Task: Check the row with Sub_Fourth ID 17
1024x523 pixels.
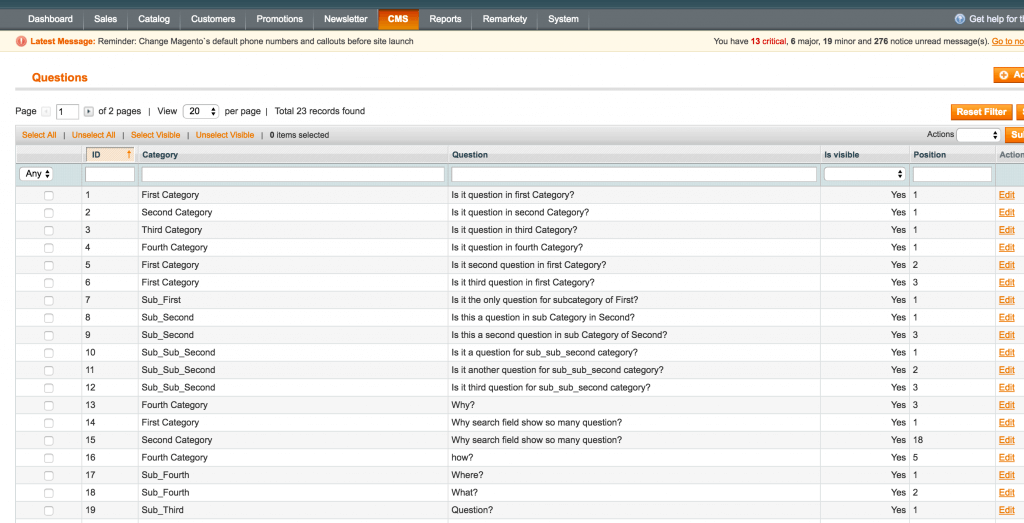Action: pyautogui.click(x=49, y=476)
